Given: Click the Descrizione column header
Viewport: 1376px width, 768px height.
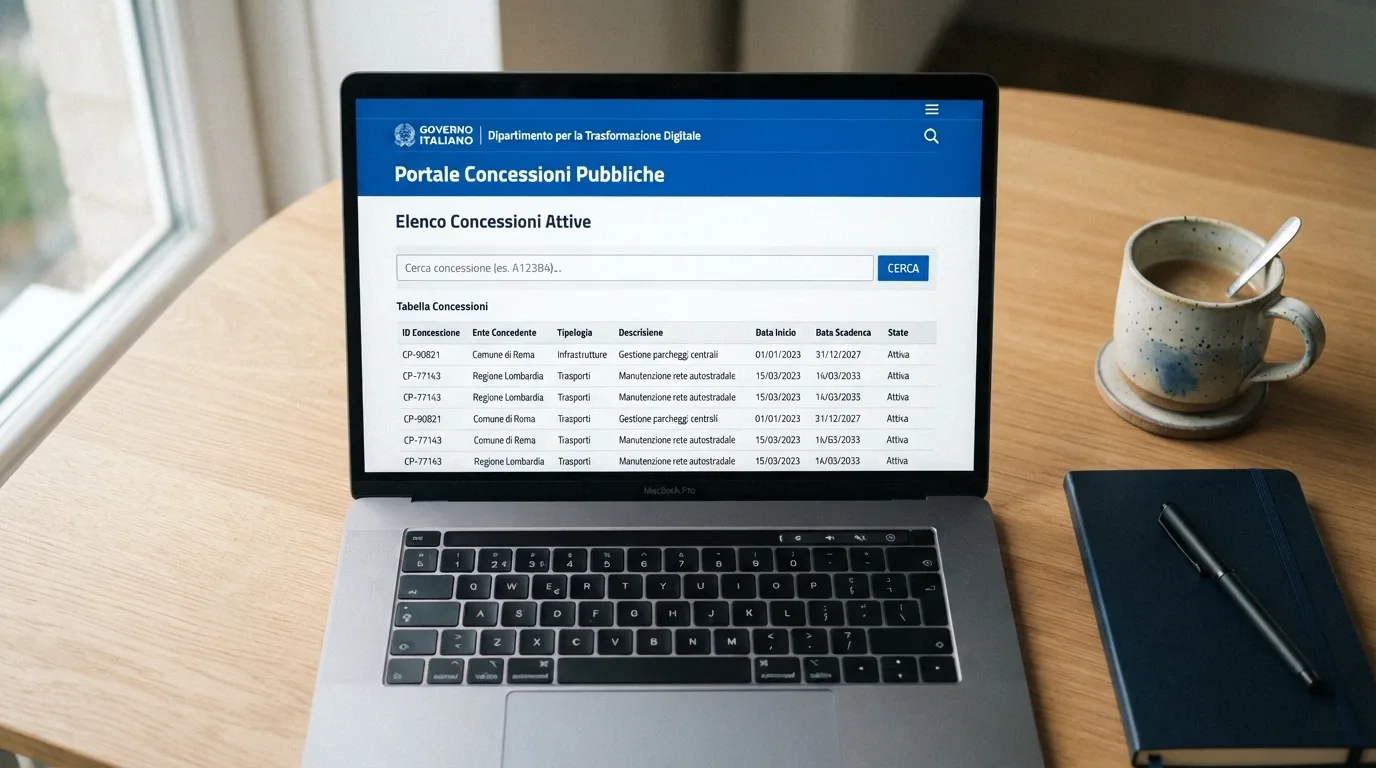Looking at the screenshot, I should (x=641, y=333).
